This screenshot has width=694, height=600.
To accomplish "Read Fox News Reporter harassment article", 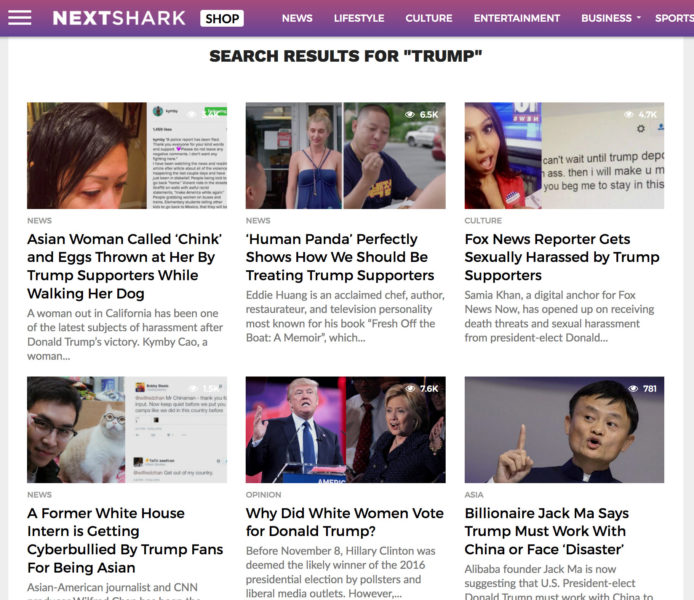I will click(x=562, y=257).
